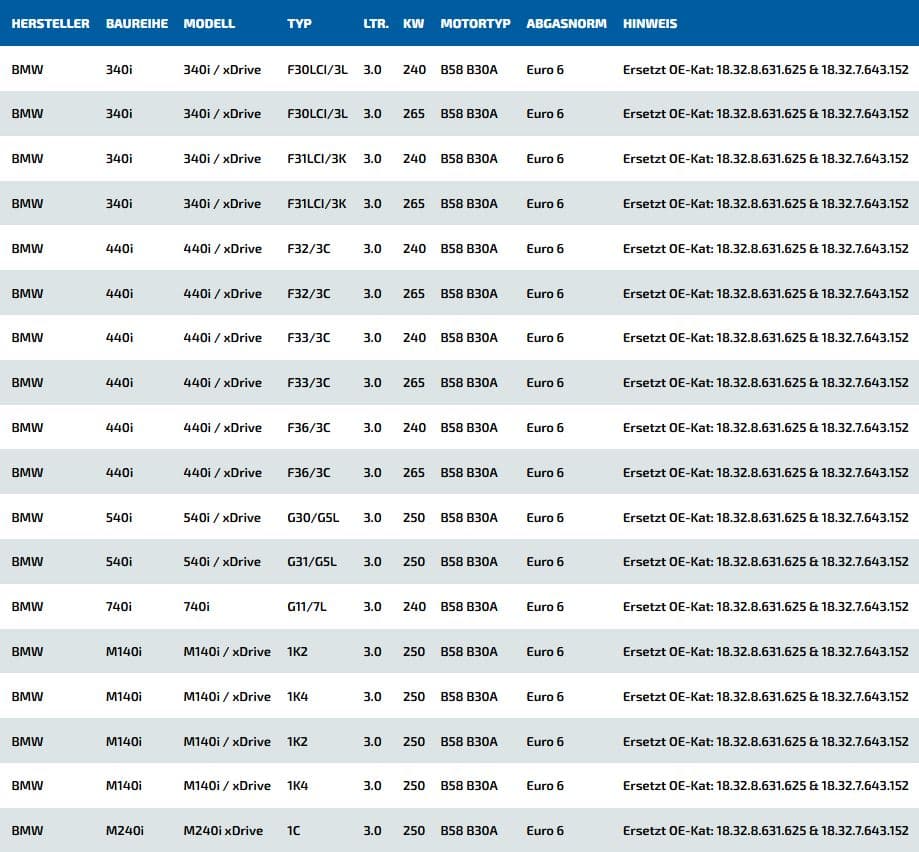Click BMW in the G30/G5L row
This screenshot has height=852, width=919.
coord(27,517)
